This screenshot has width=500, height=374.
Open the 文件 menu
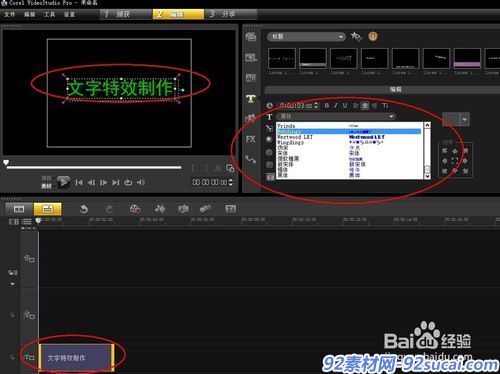click(9, 14)
